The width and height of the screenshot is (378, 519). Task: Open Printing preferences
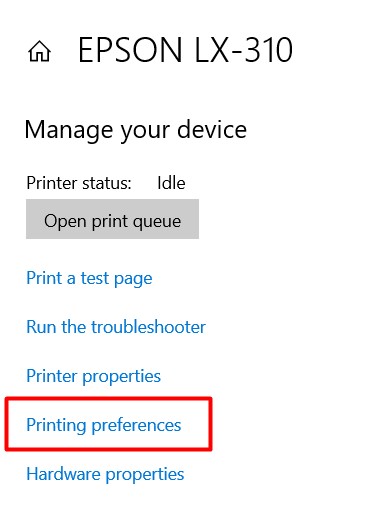coord(104,425)
